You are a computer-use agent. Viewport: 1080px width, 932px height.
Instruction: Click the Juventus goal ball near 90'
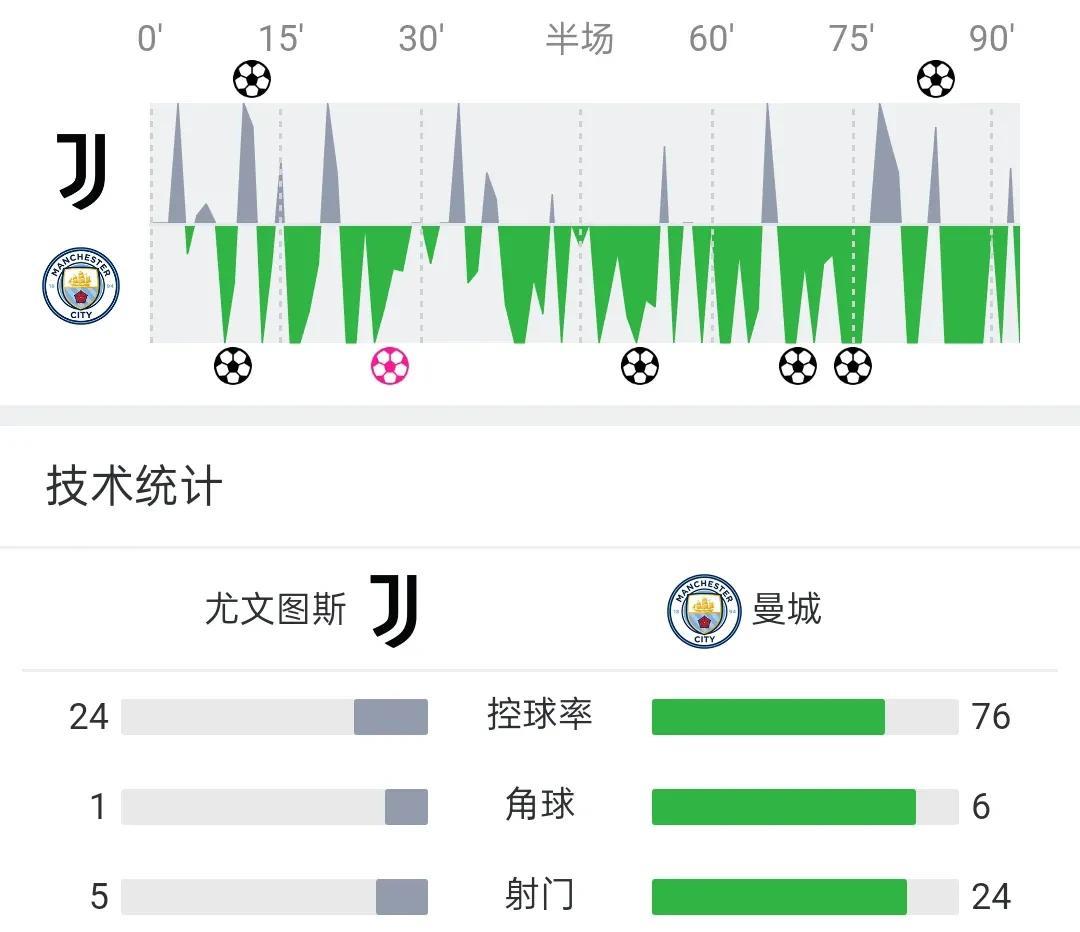pyautogui.click(x=935, y=79)
